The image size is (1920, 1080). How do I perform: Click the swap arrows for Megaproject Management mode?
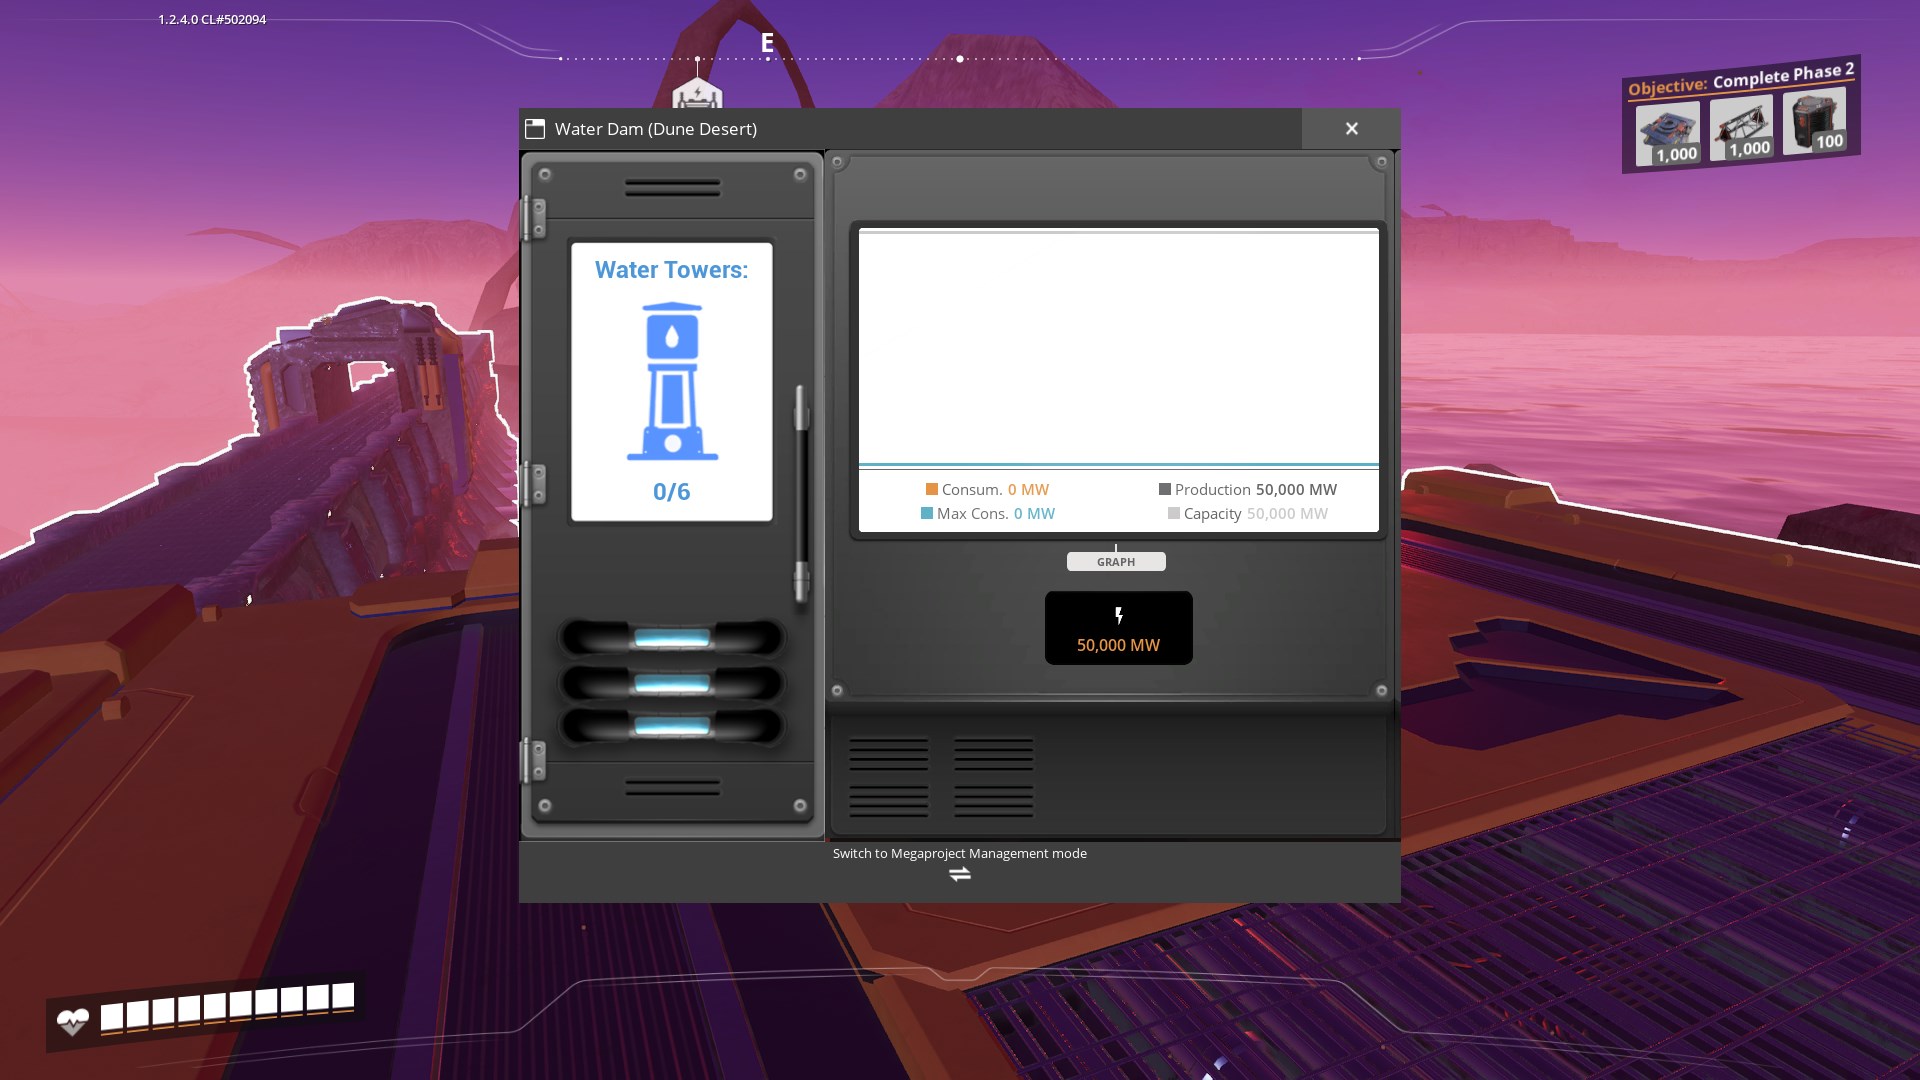click(x=960, y=875)
